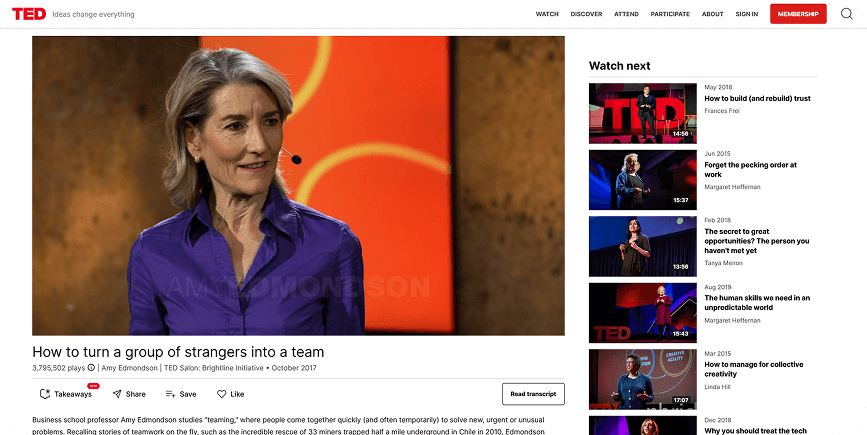Click speaker name Frances Frei

click(722, 111)
